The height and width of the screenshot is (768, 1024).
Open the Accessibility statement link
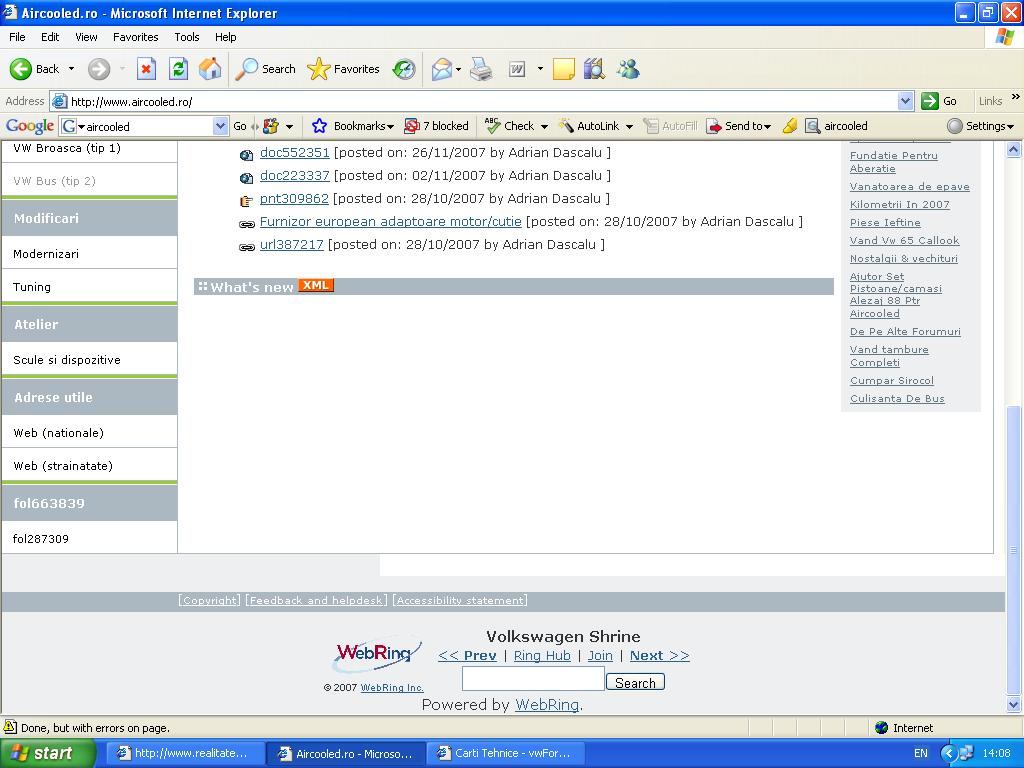pos(460,600)
